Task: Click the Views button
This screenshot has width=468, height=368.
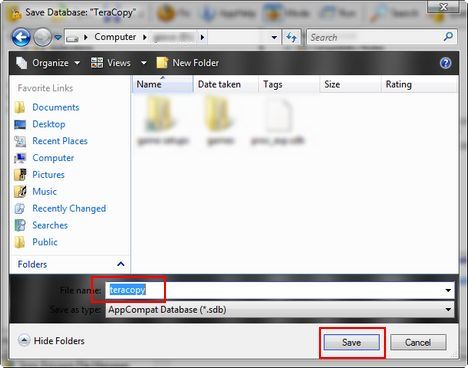Action: (111, 63)
